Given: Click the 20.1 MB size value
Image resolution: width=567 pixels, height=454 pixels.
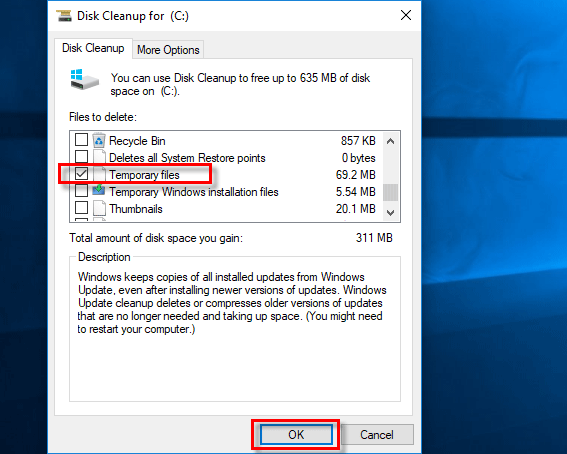Looking at the screenshot, I should [x=355, y=209].
